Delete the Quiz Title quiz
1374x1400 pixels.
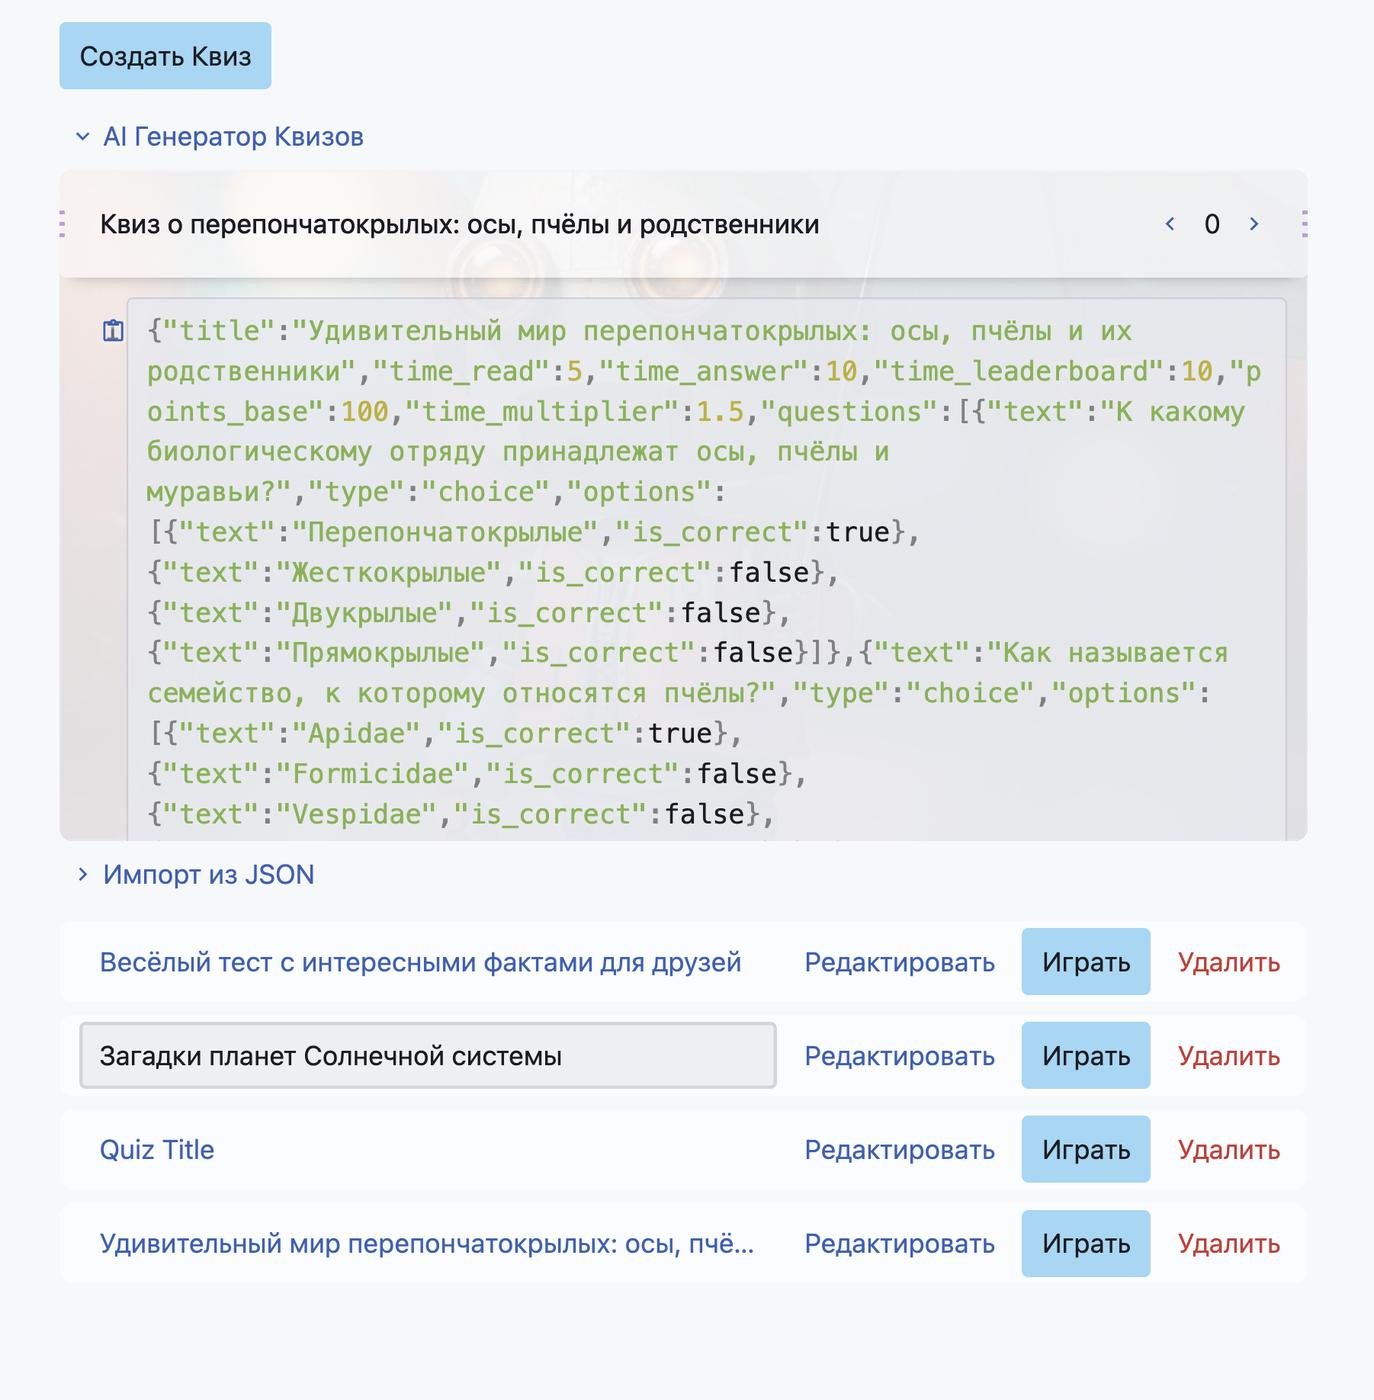(x=1228, y=1150)
